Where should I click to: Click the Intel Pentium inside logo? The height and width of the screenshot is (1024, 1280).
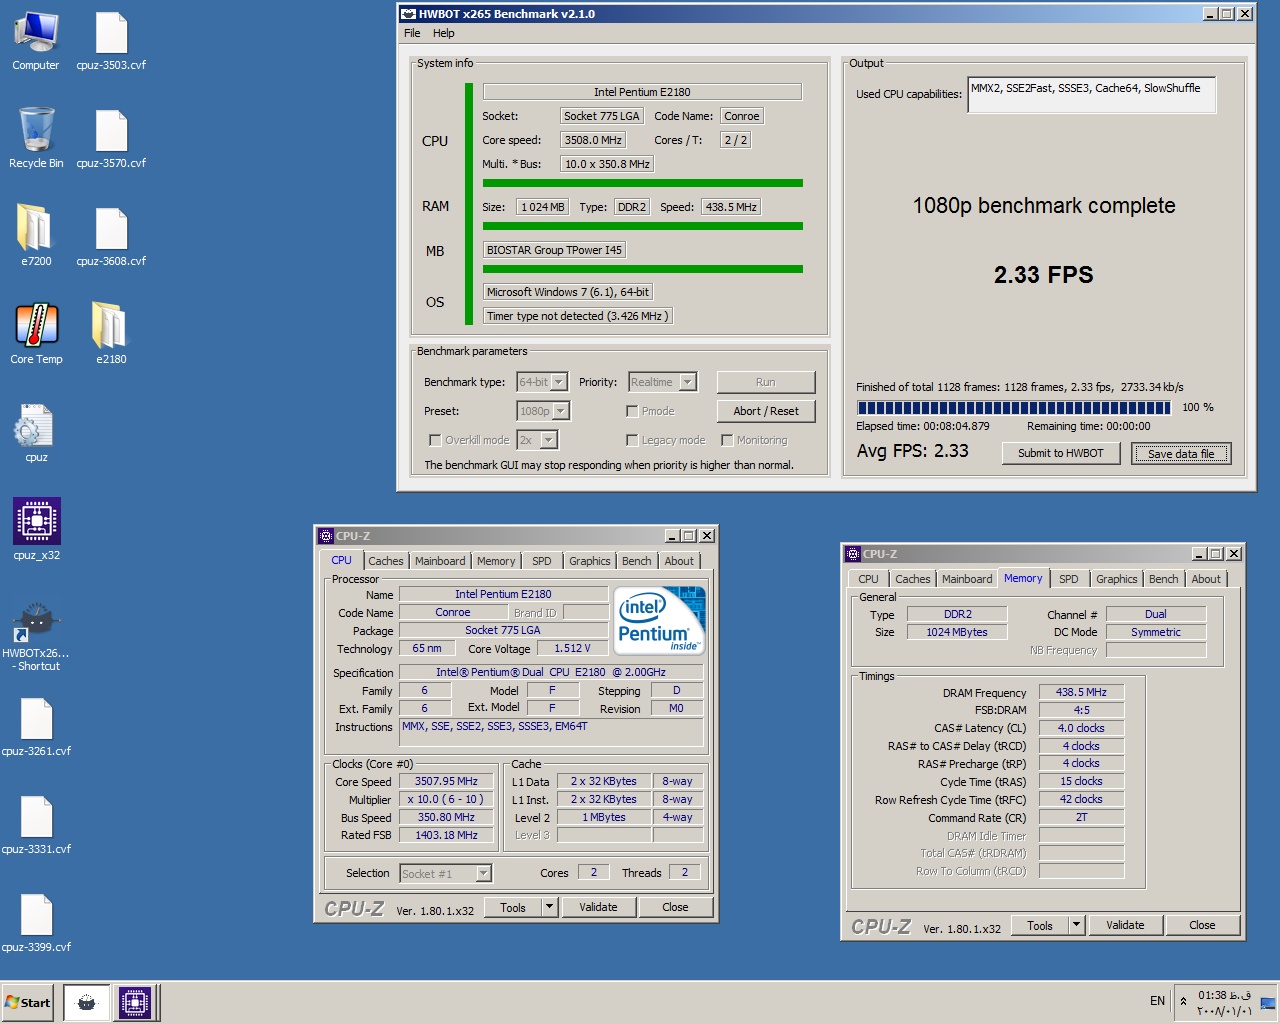661,621
